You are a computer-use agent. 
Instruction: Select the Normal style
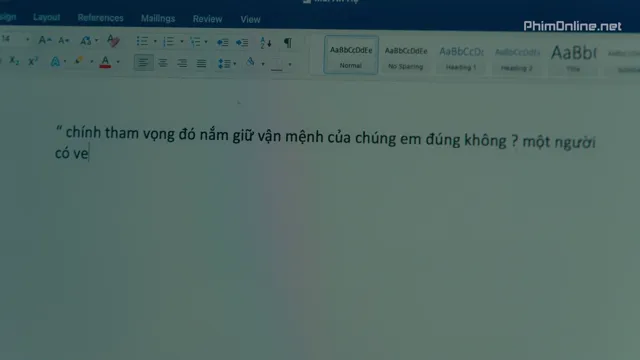351,55
